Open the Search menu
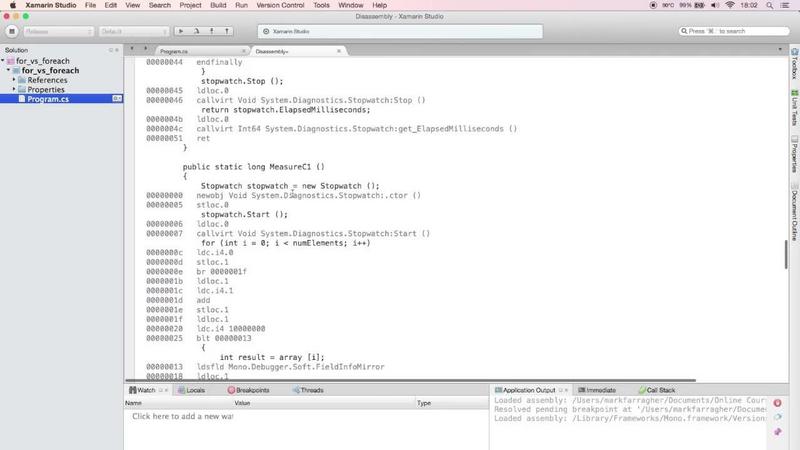This screenshot has height=450, width=800. (x=160, y=5)
